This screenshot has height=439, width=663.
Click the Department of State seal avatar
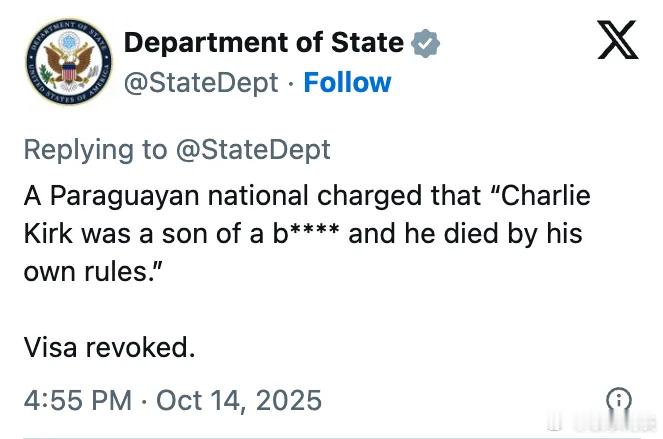pyautogui.click(x=68, y=63)
